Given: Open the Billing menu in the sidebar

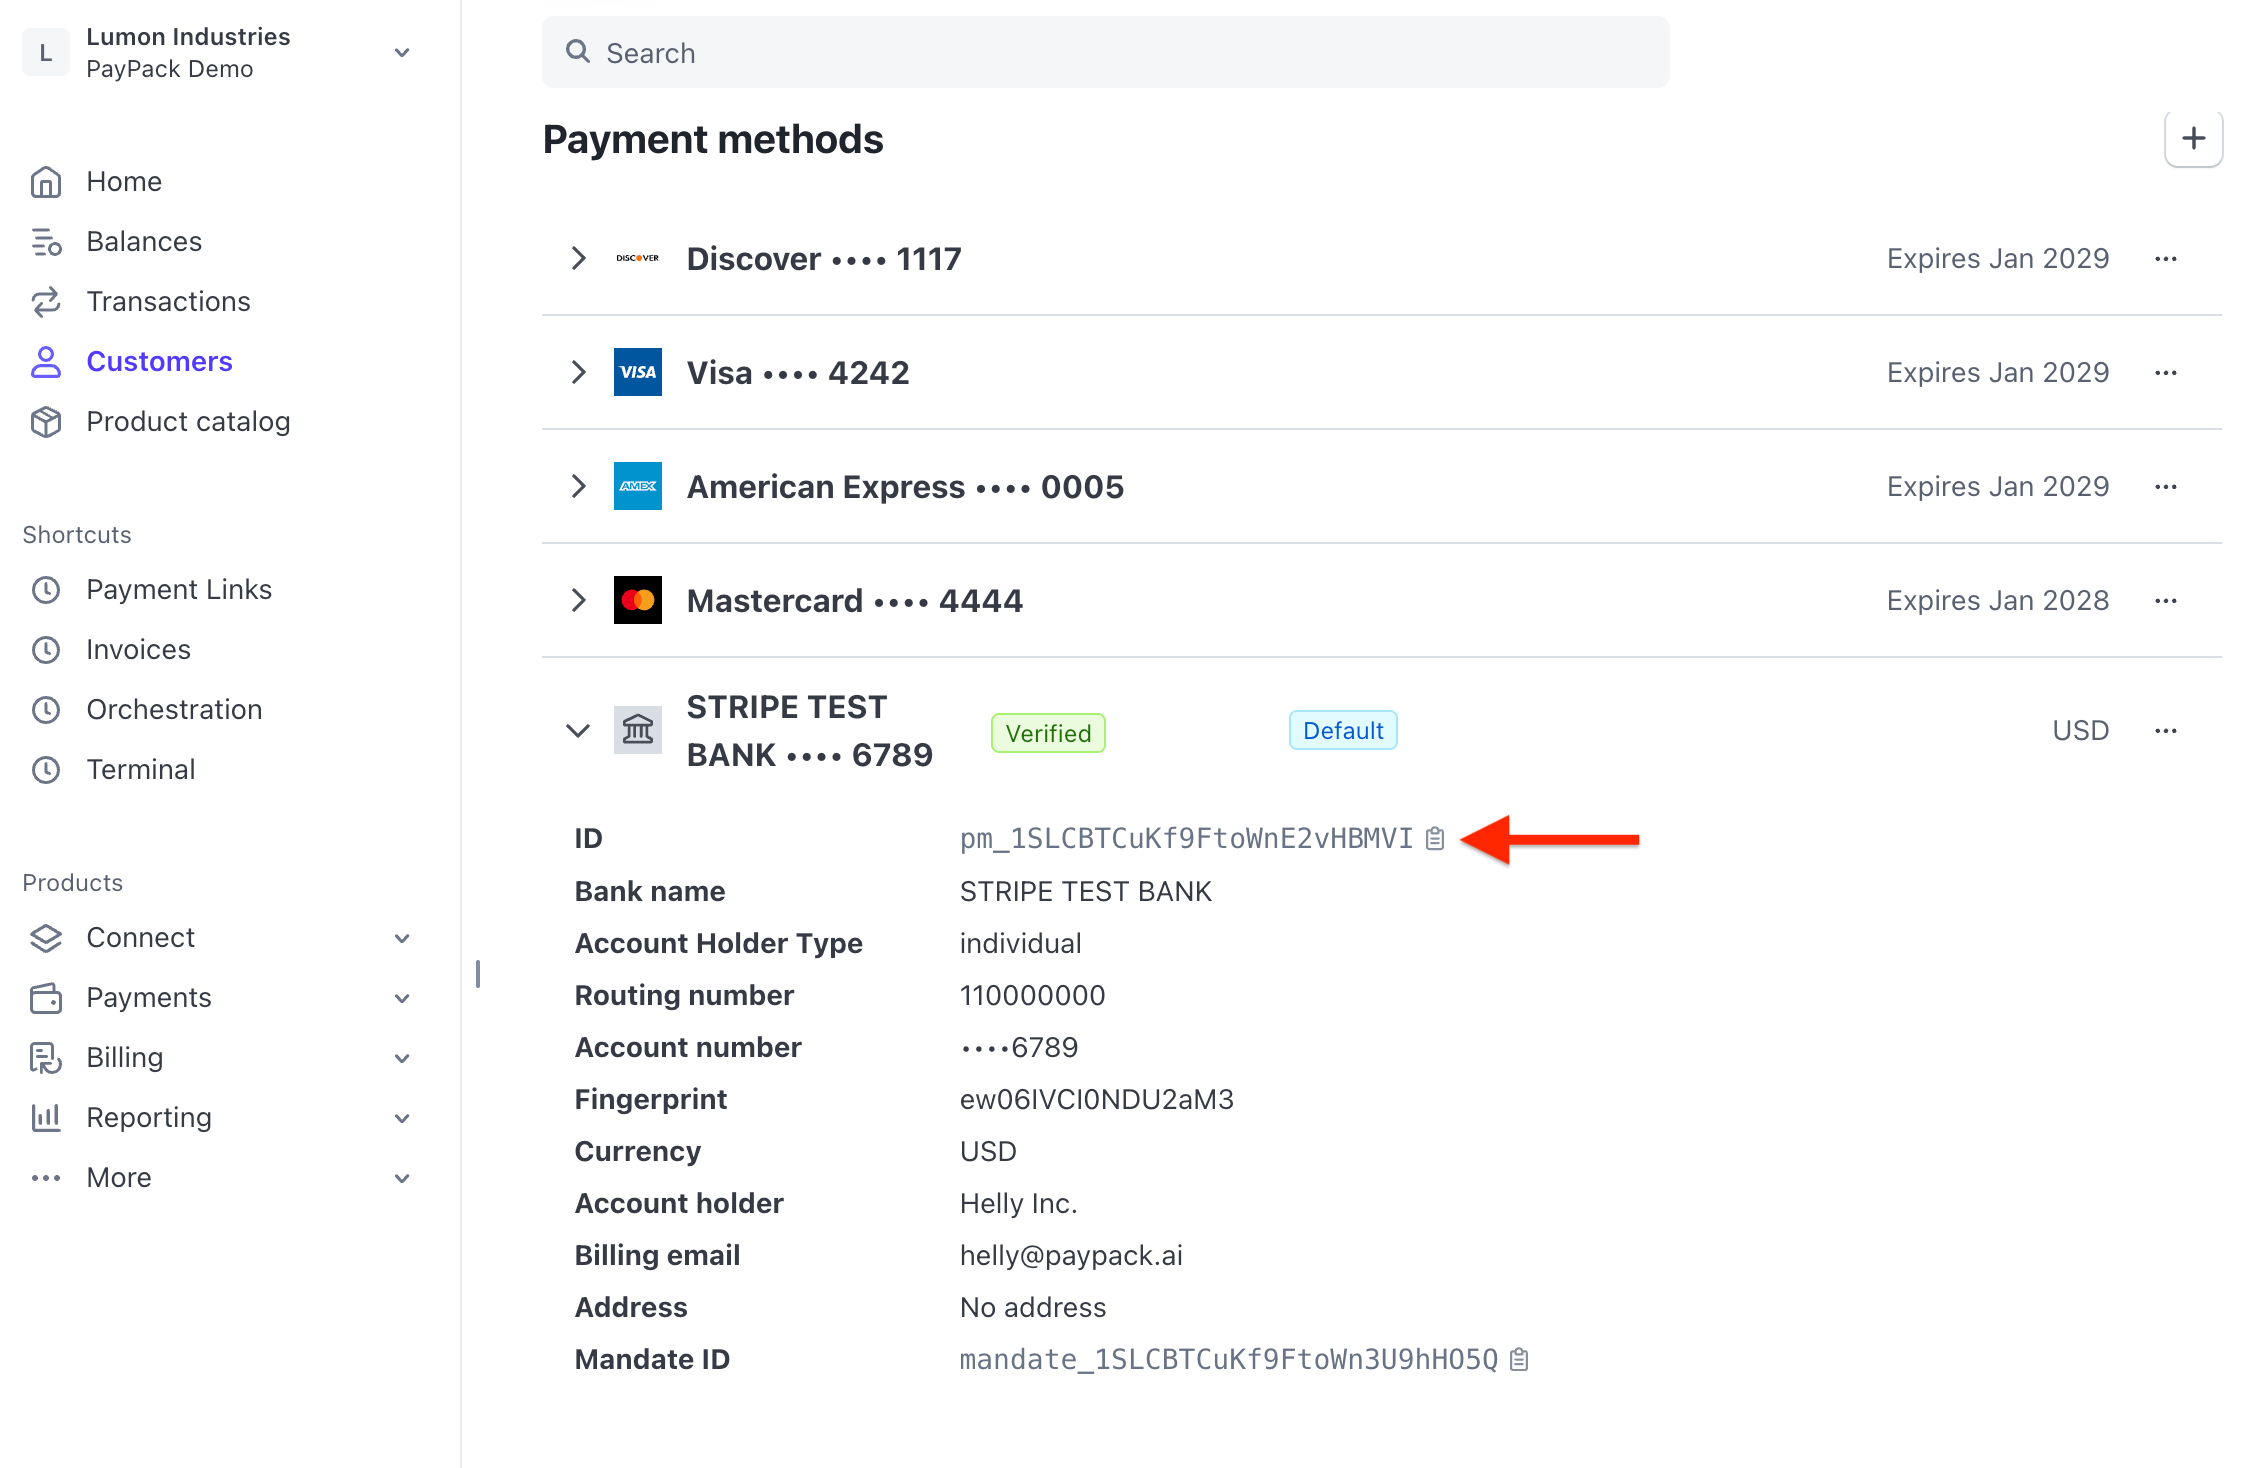Looking at the screenshot, I should click(x=123, y=1057).
